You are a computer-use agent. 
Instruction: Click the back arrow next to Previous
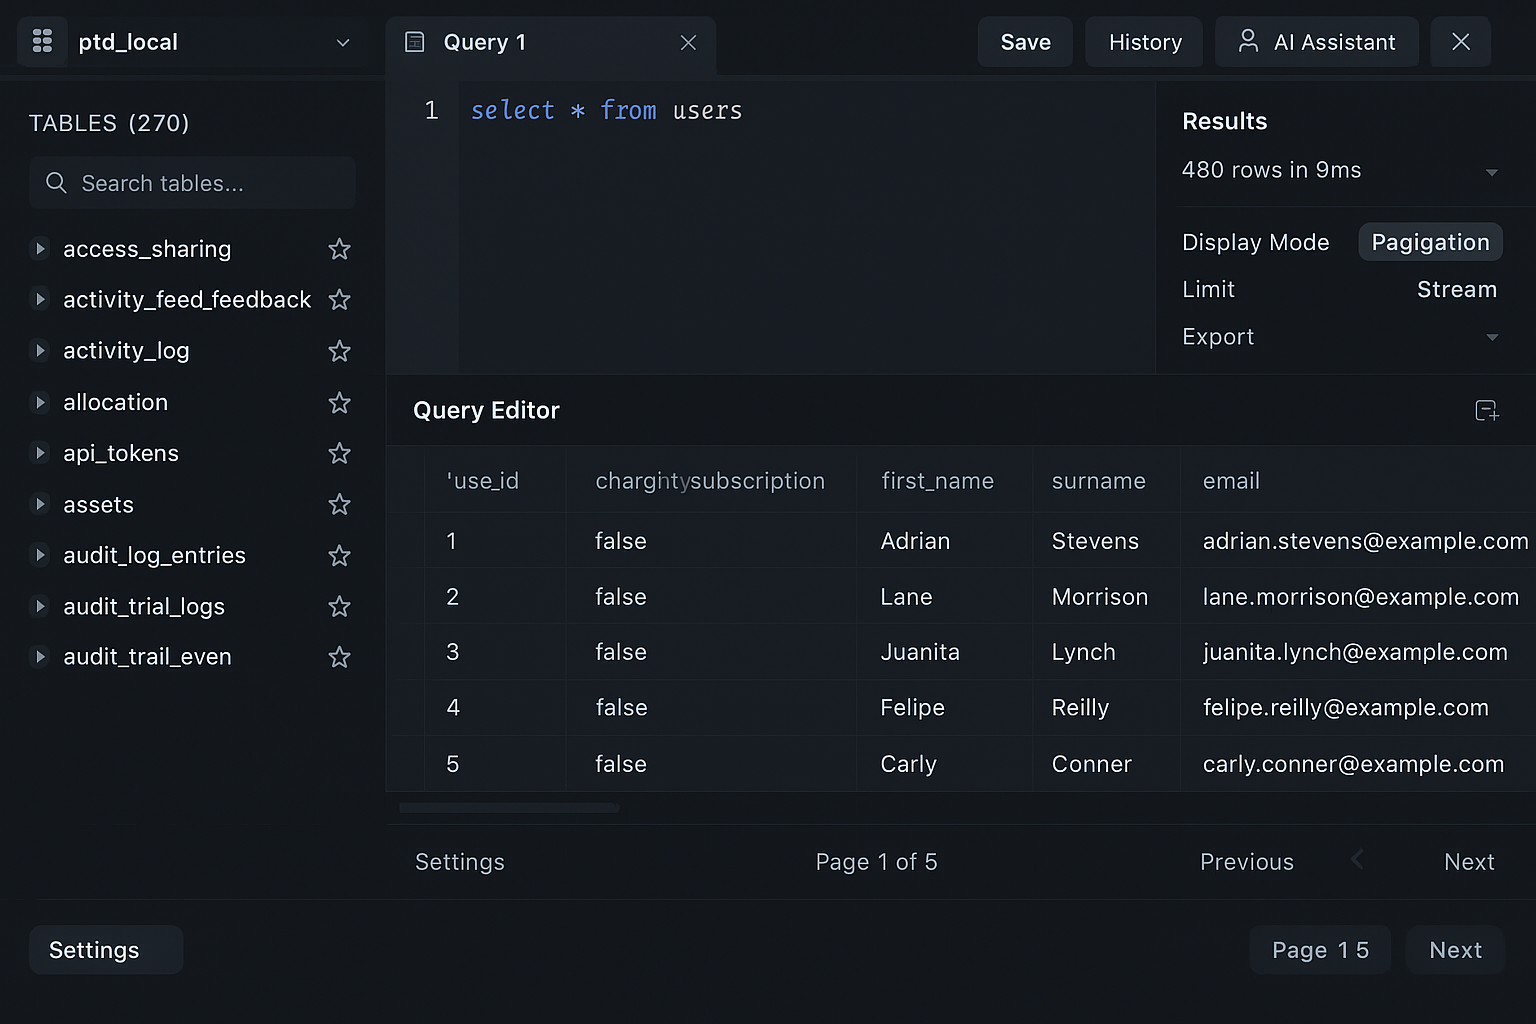(1357, 860)
